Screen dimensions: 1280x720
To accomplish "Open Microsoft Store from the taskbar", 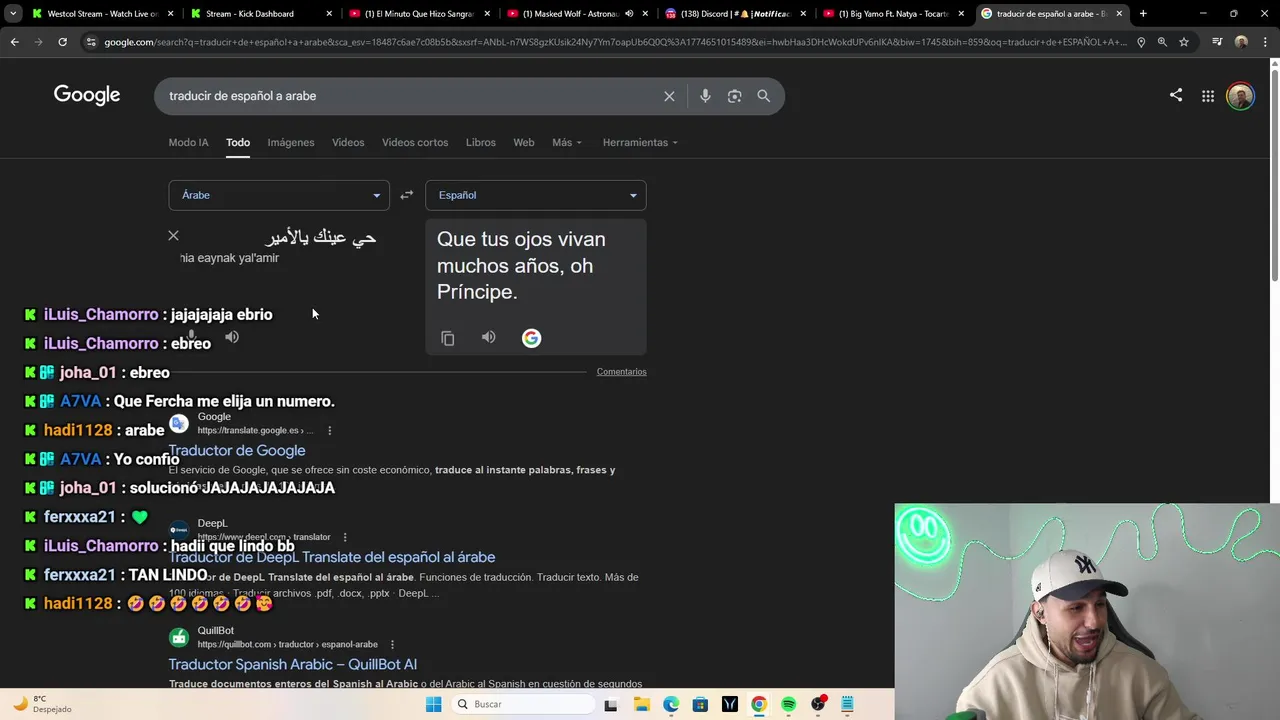I will (x=700, y=704).
